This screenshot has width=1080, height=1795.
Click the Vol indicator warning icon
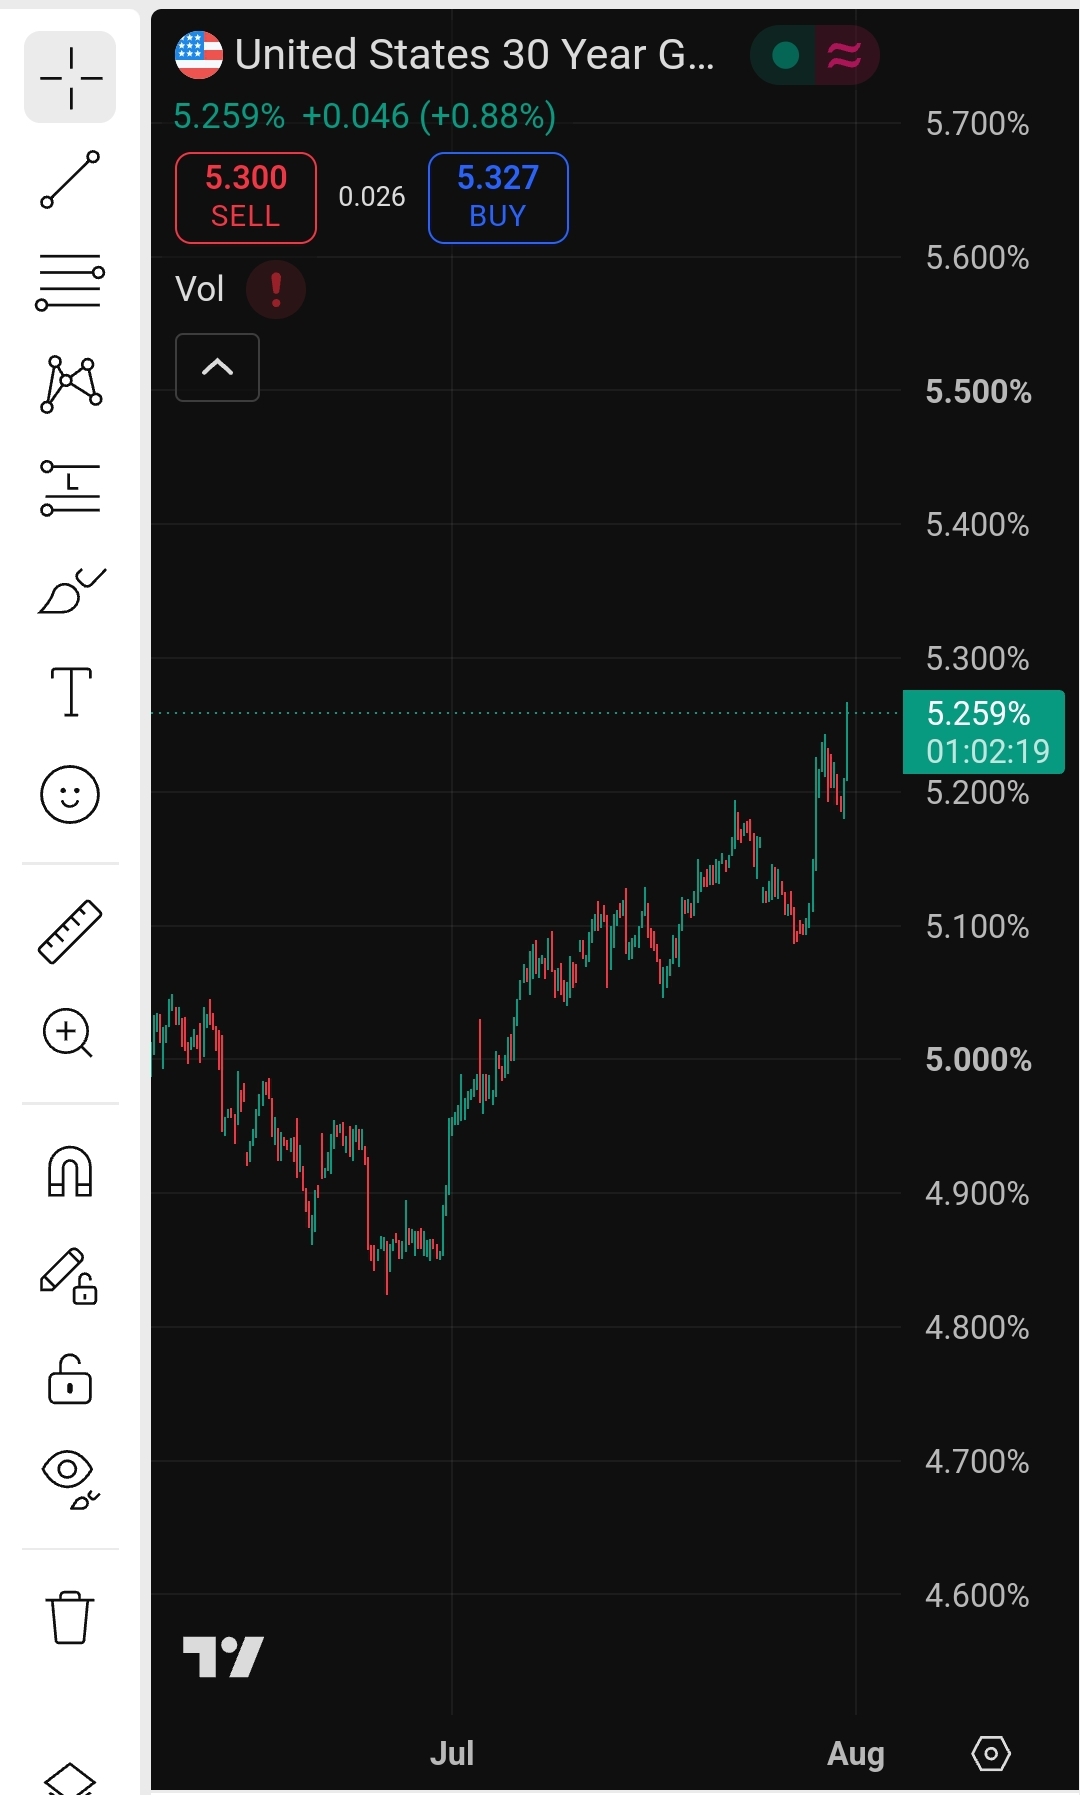276,290
